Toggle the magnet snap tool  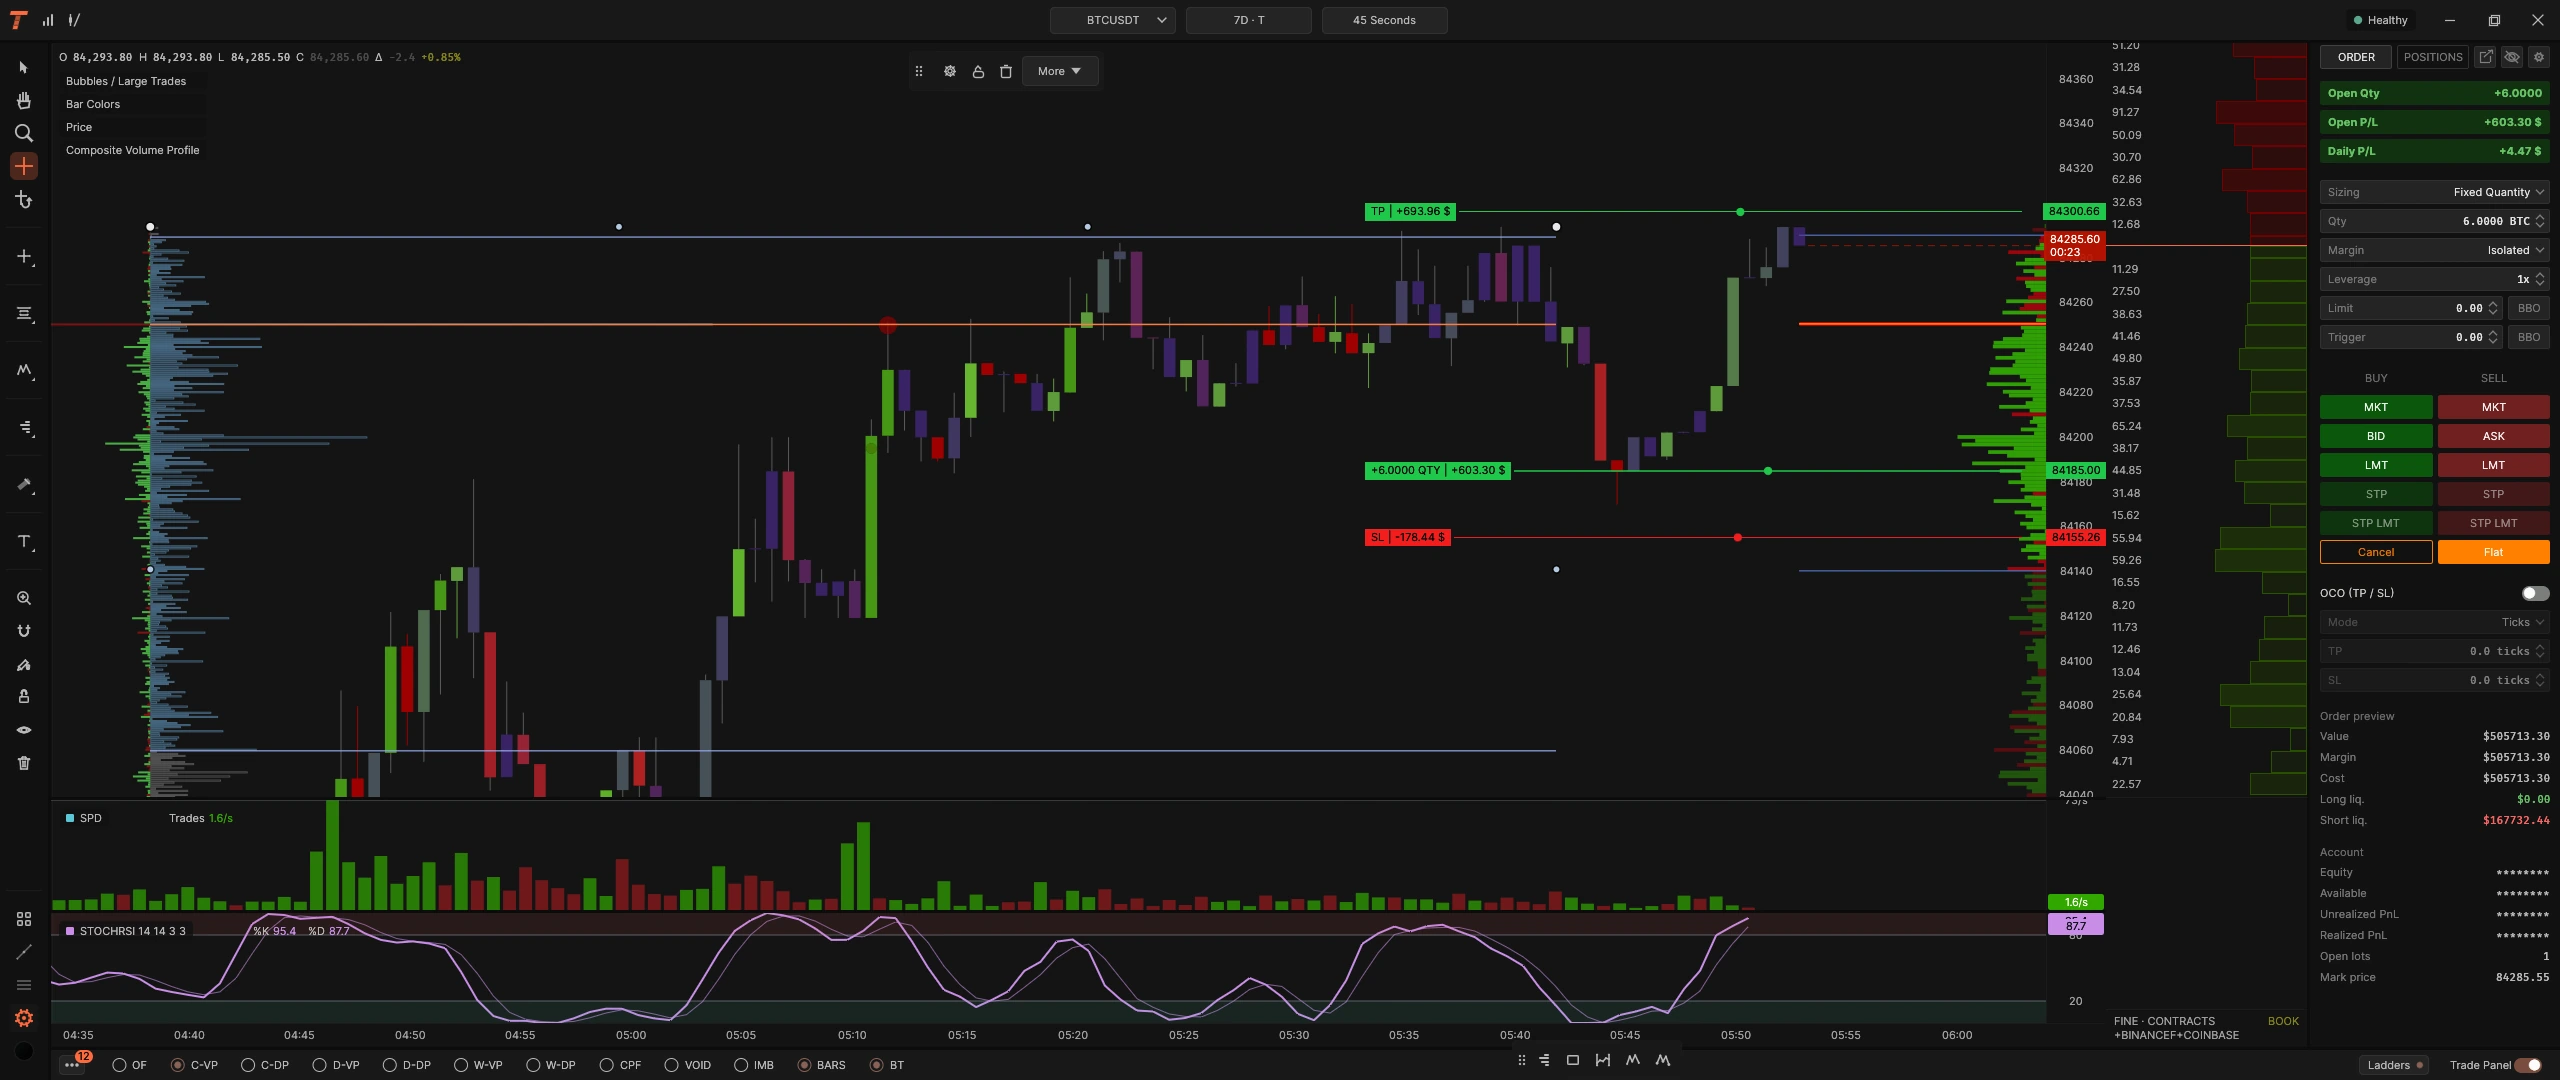coord(24,631)
